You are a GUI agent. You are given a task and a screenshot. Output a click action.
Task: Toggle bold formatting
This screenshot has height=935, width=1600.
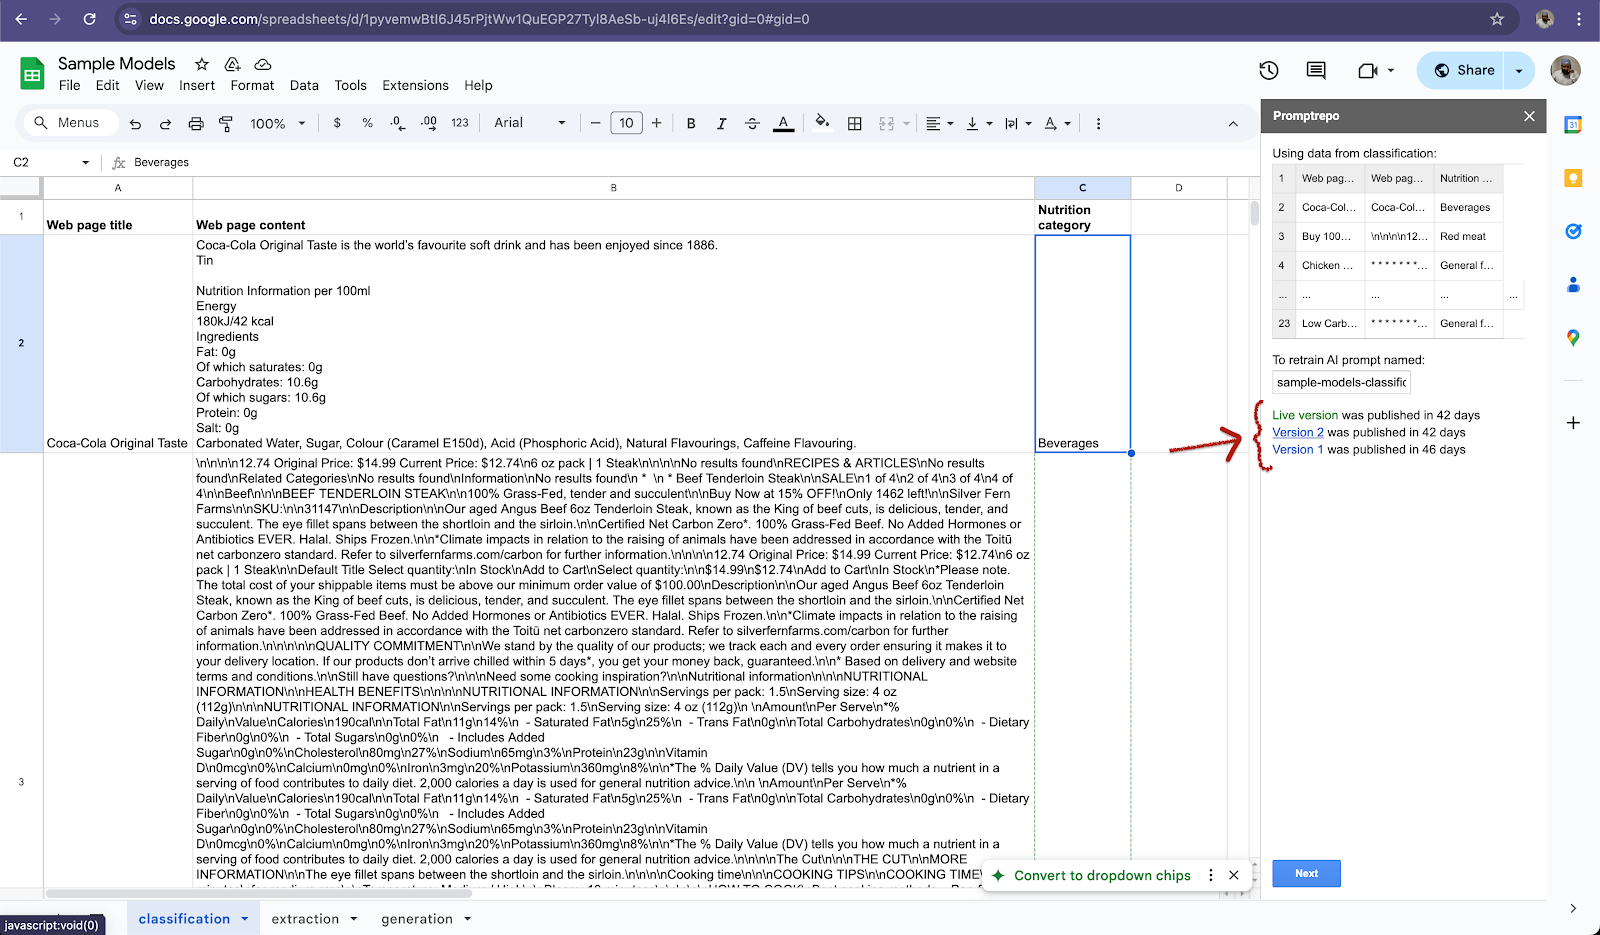[690, 123]
